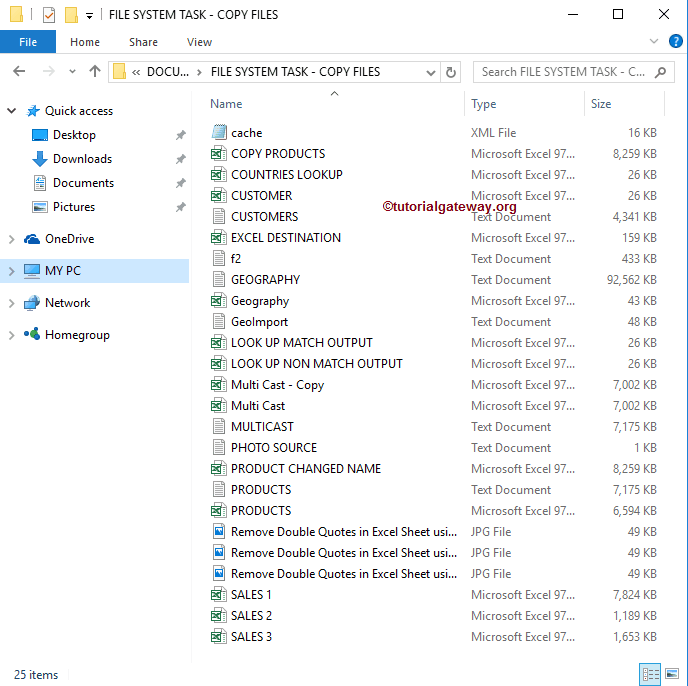688x686 pixels.
Task: Go back with the Back arrow
Action: [x=19, y=71]
